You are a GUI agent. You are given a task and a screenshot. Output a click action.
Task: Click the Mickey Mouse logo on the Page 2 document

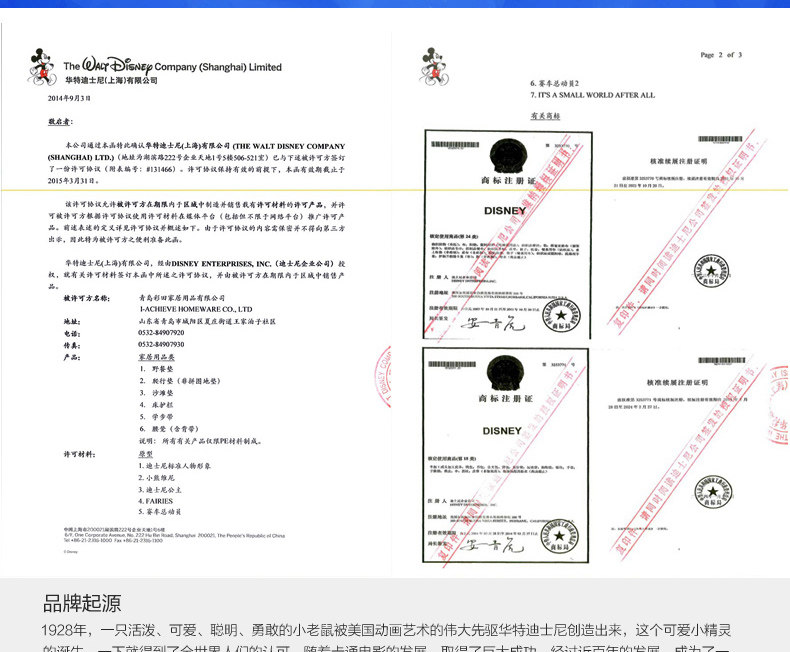pyautogui.click(x=434, y=67)
